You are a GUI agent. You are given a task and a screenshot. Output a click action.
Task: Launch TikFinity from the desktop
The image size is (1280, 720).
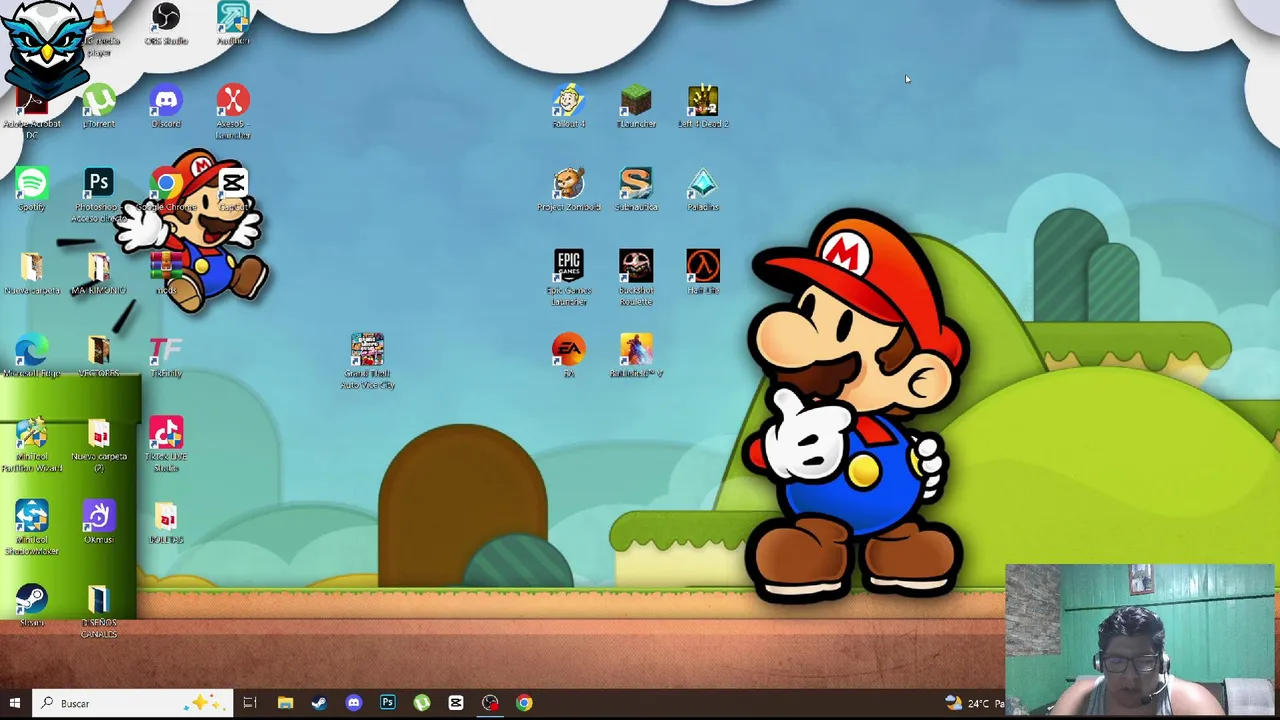point(166,356)
